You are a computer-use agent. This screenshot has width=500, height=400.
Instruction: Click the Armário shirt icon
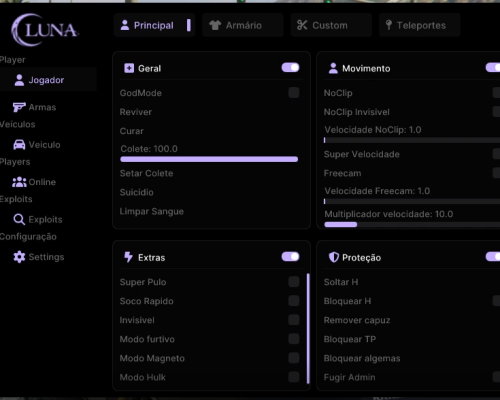[x=215, y=25]
